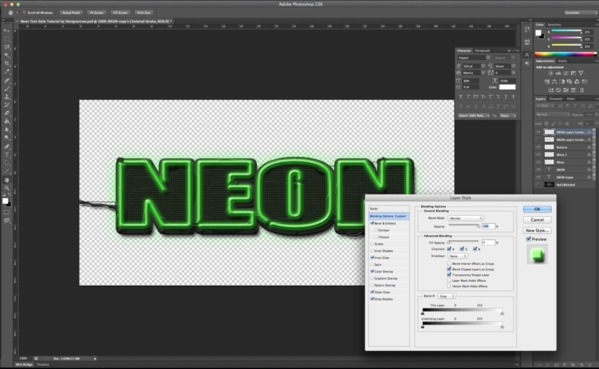Click the Opacity slider in General Blending
599x369 pixels.
coord(464,226)
